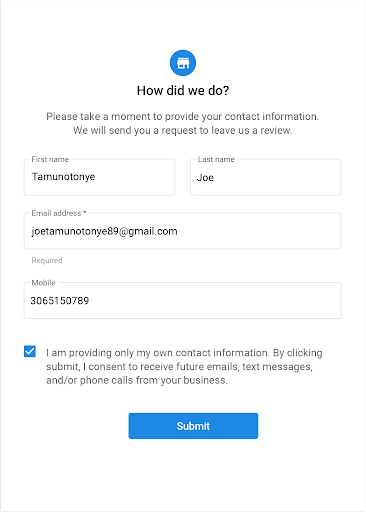Submit the review contact form
366x512 pixels.
point(193,426)
